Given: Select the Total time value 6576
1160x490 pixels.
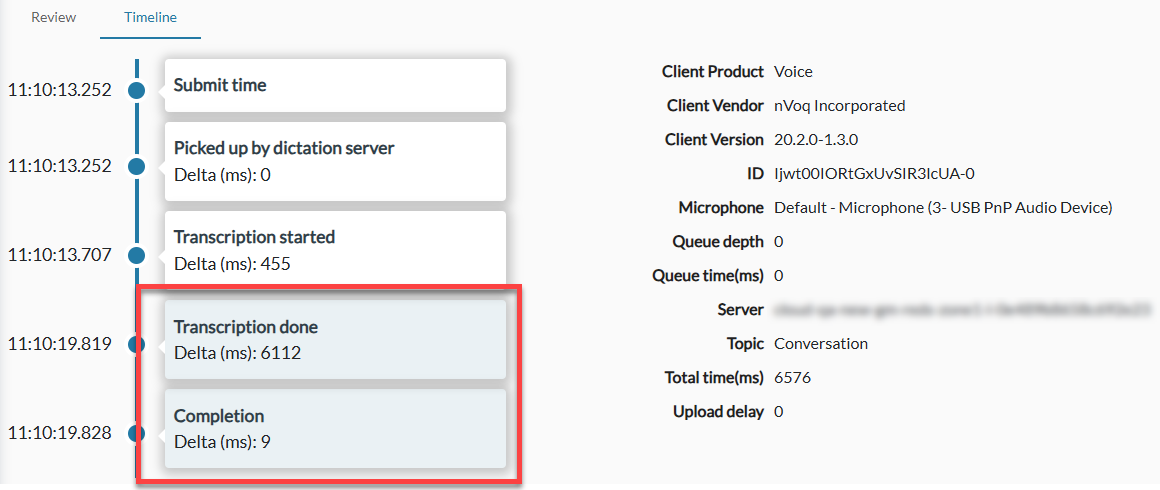Looking at the screenshot, I should tap(792, 378).
